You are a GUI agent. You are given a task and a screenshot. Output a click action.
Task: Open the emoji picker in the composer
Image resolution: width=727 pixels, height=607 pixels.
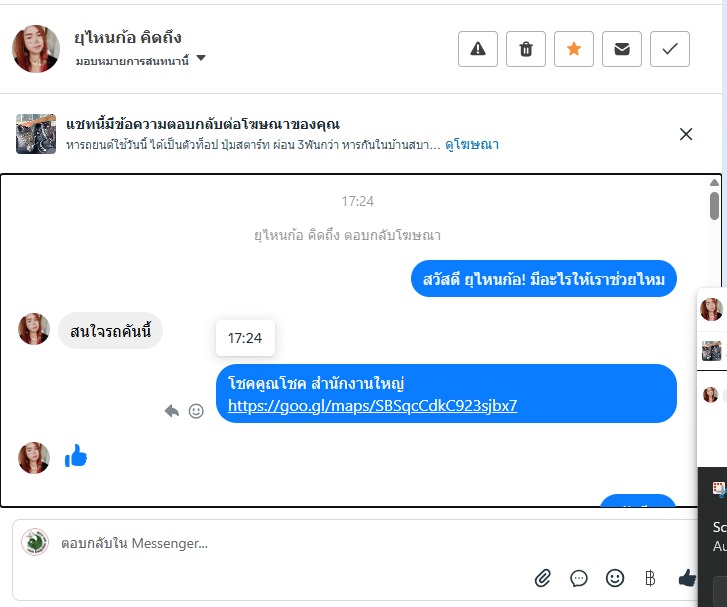pos(615,578)
